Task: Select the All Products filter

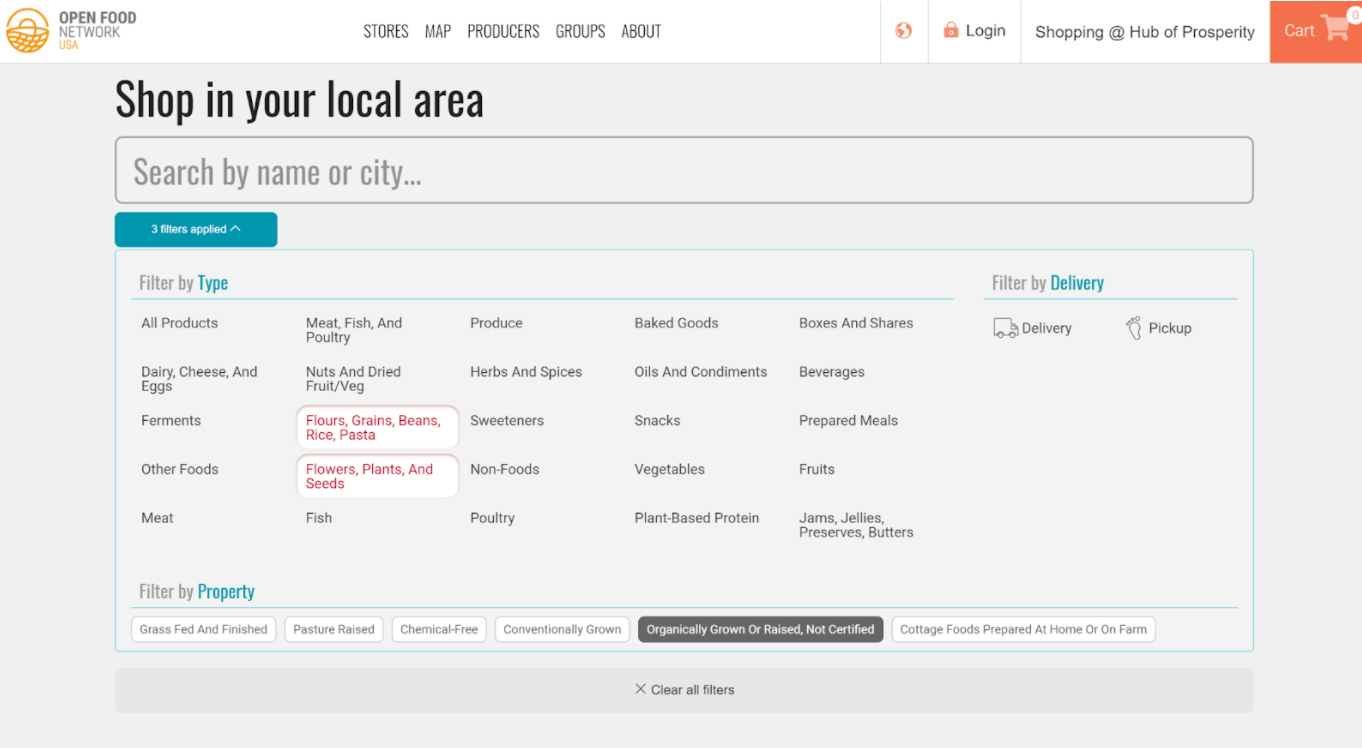Action: tap(180, 323)
